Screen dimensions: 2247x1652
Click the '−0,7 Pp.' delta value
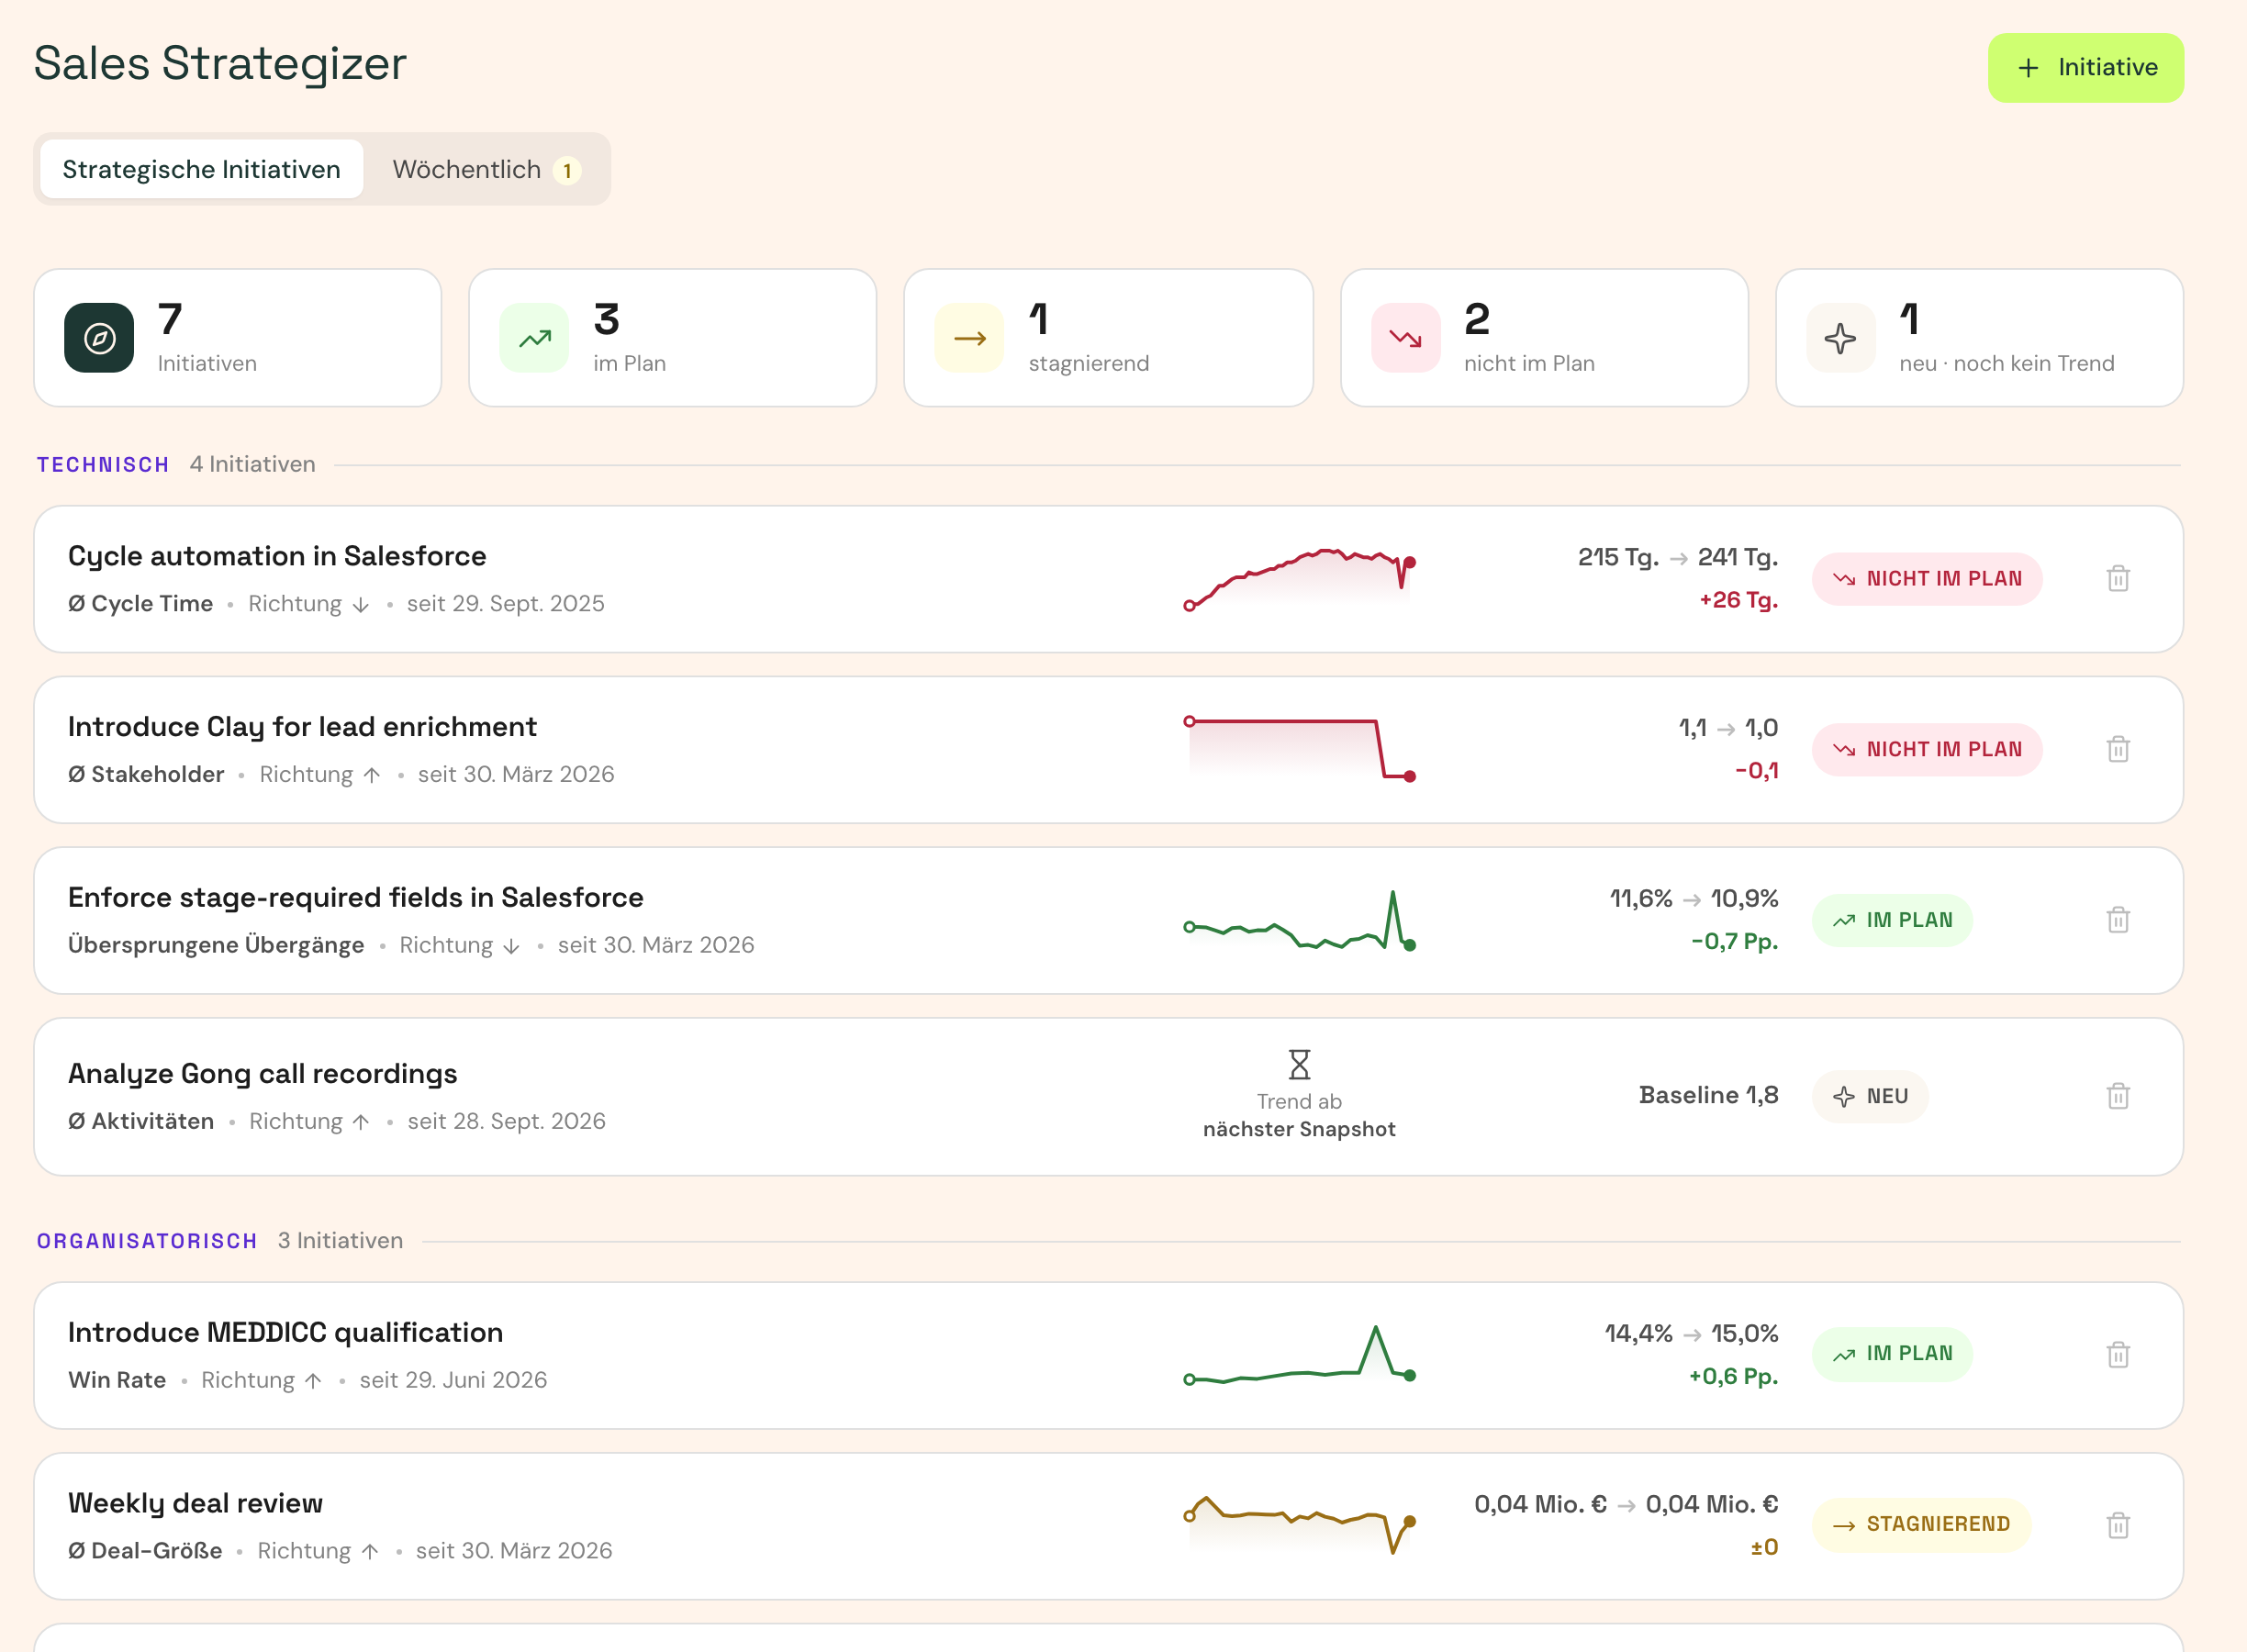tap(1734, 941)
